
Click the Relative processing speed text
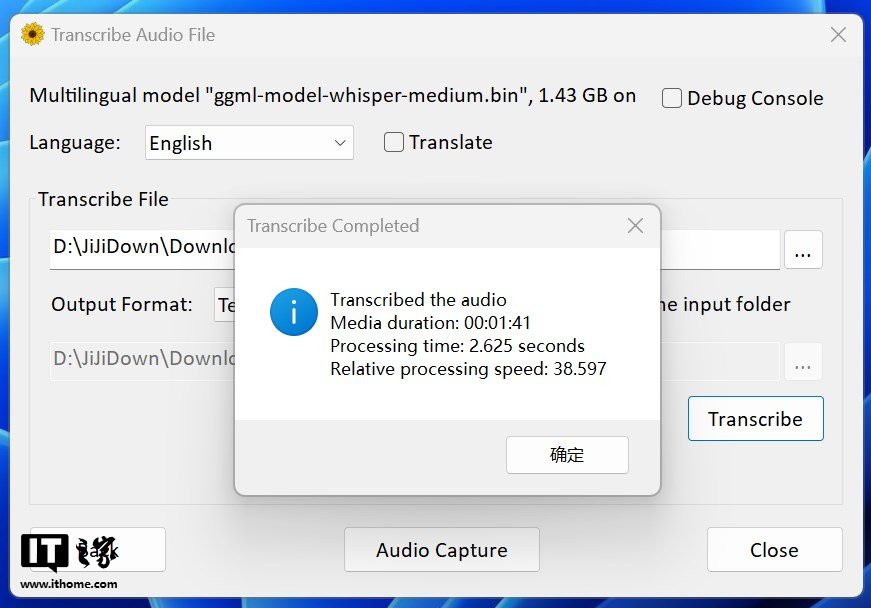click(468, 369)
